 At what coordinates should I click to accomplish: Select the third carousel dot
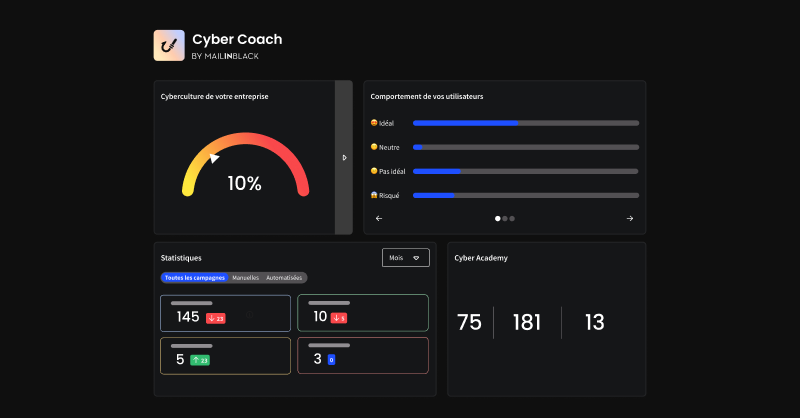coord(512,218)
